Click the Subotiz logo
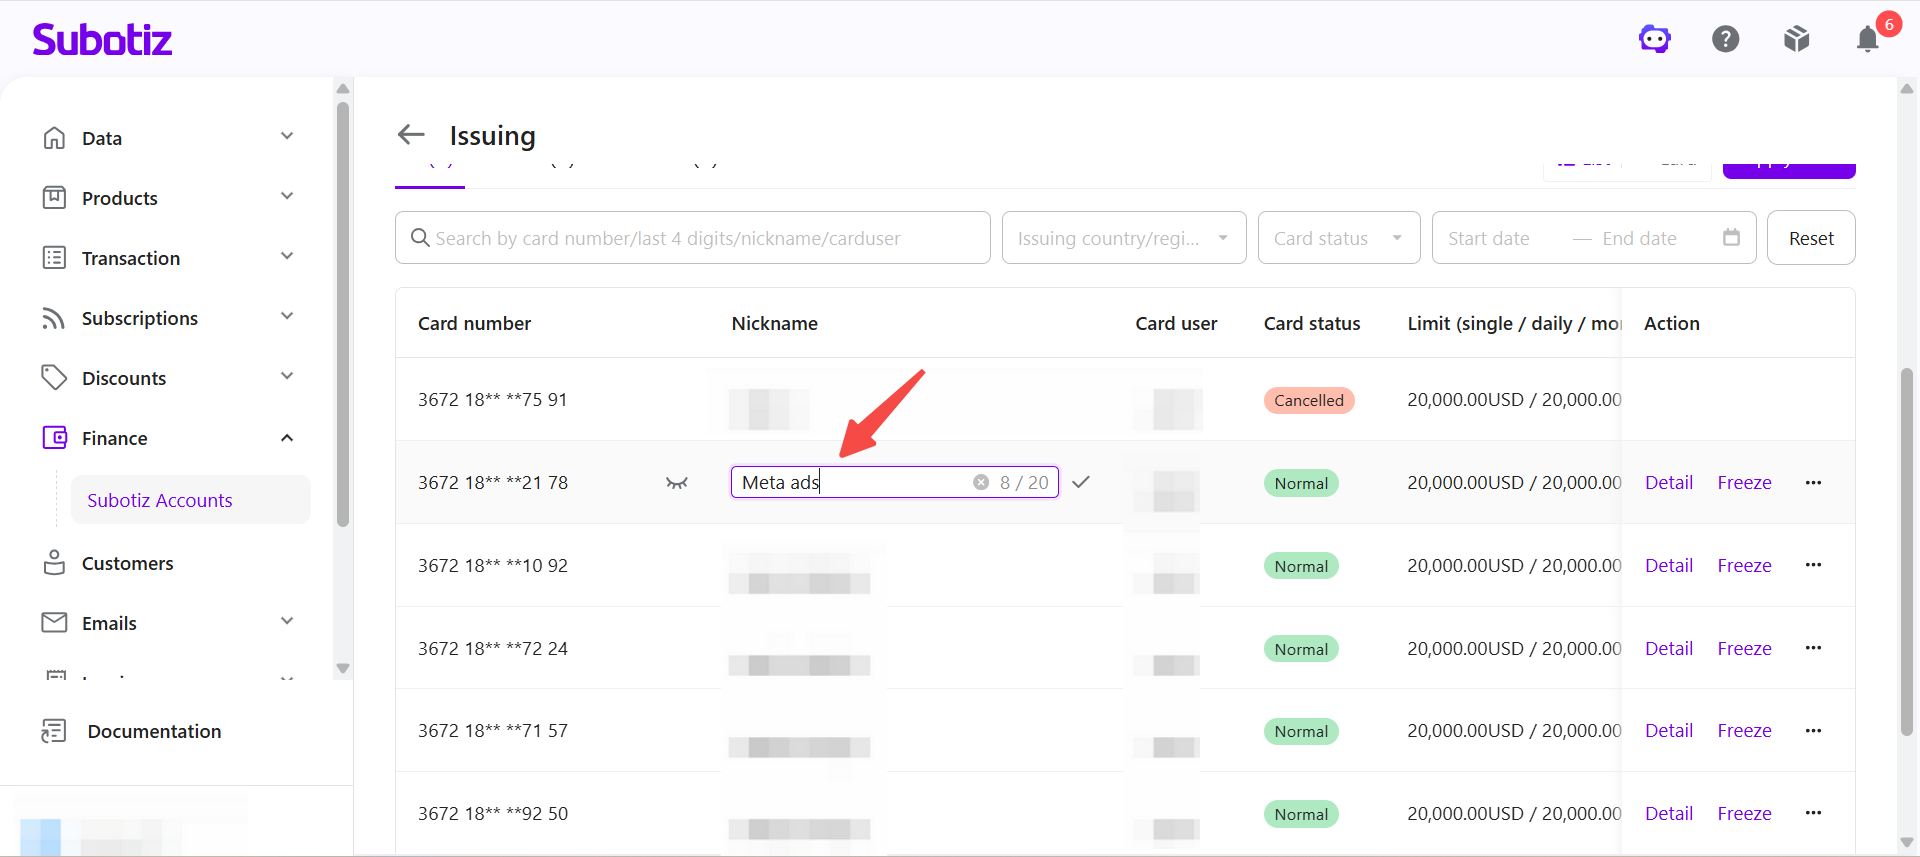1920x857 pixels. click(x=102, y=39)
